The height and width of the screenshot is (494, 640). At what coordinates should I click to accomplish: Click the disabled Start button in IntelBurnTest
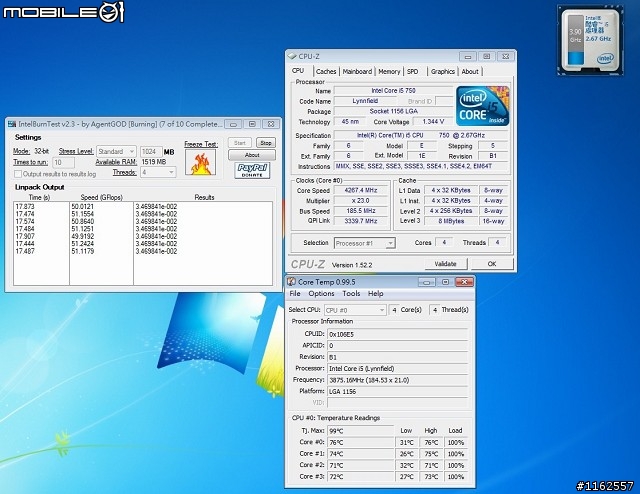[240, 143]
